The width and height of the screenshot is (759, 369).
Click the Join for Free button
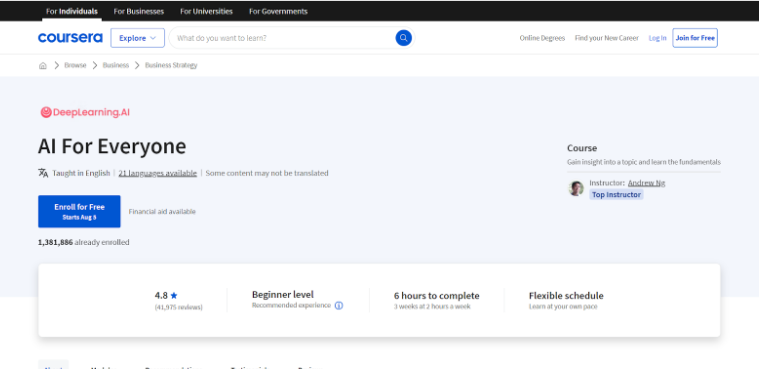click(x=695, y=38)
